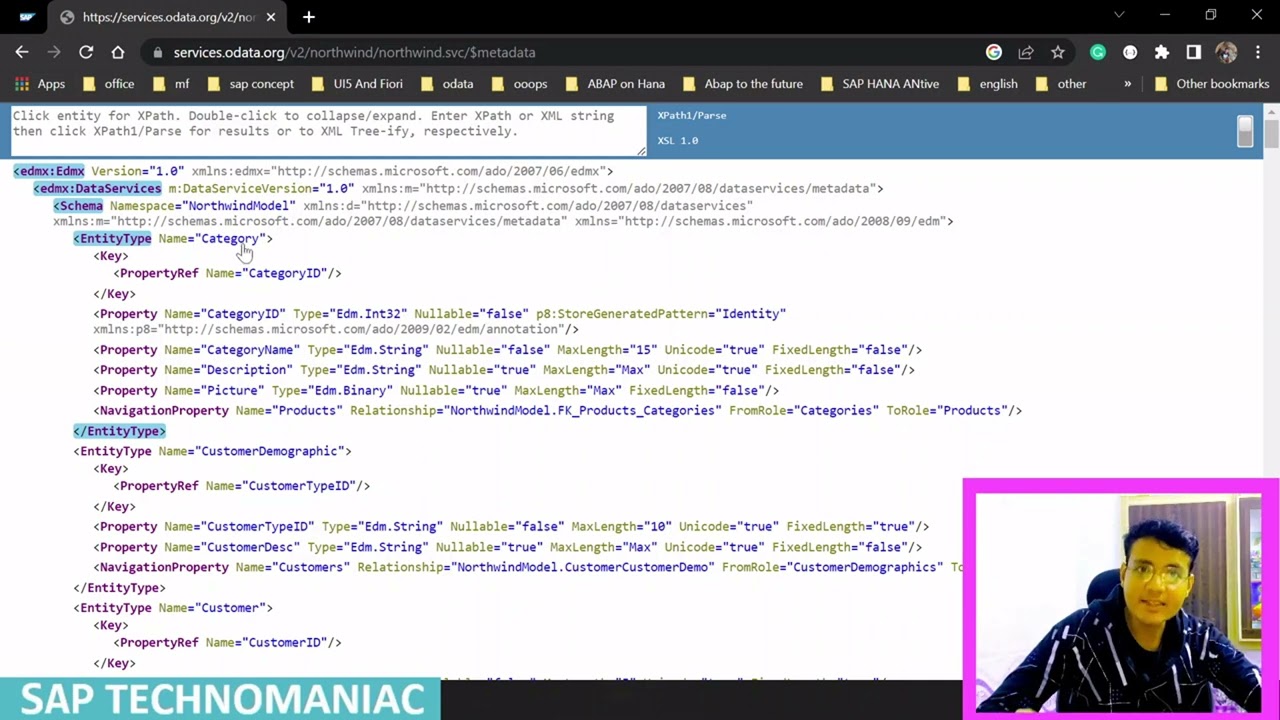Open the ABAP on Hana bookmarks folder
Screen dimensions: 1280x720
(x=615, y=84)
